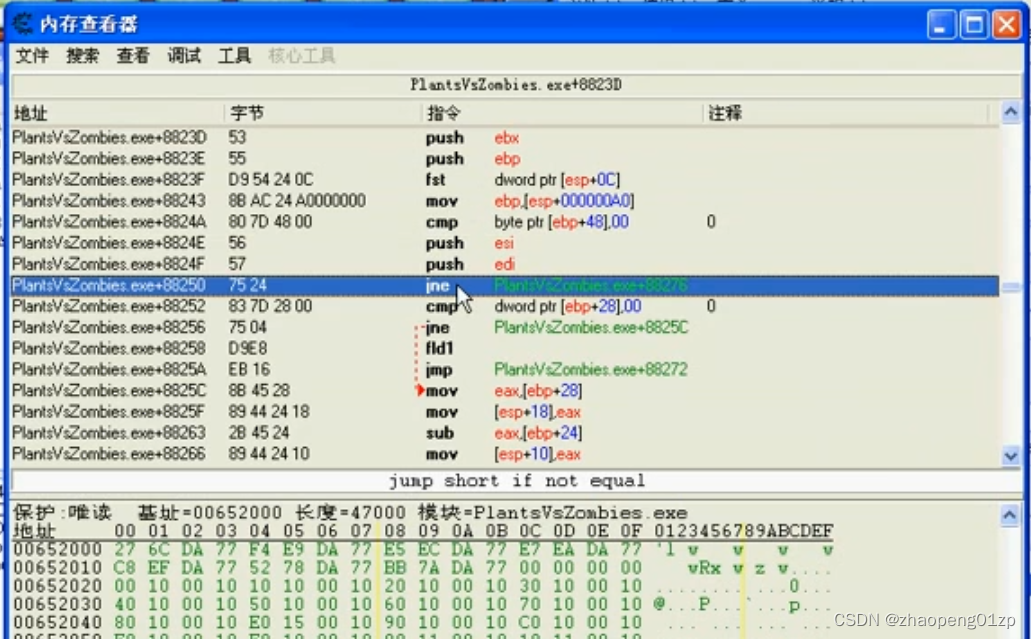This screenshot has height=639, width=1031.
Task: Click hex row address 00652040
Action: (x=58, y=623)
